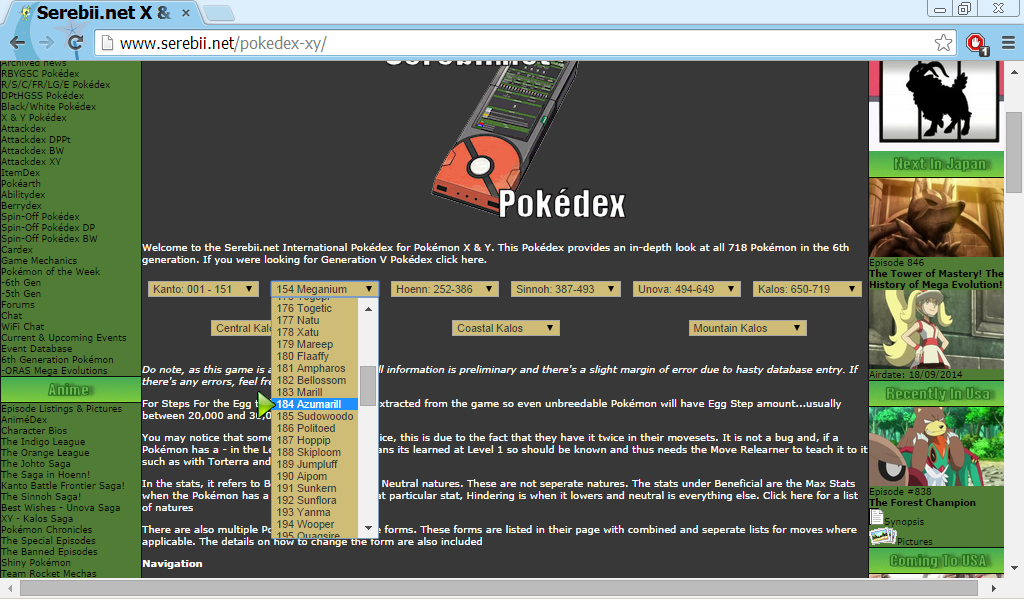Viewport: 1024px width, 600px height.
Task: Click the blonde trainer episode image
Action: (936, 330)
